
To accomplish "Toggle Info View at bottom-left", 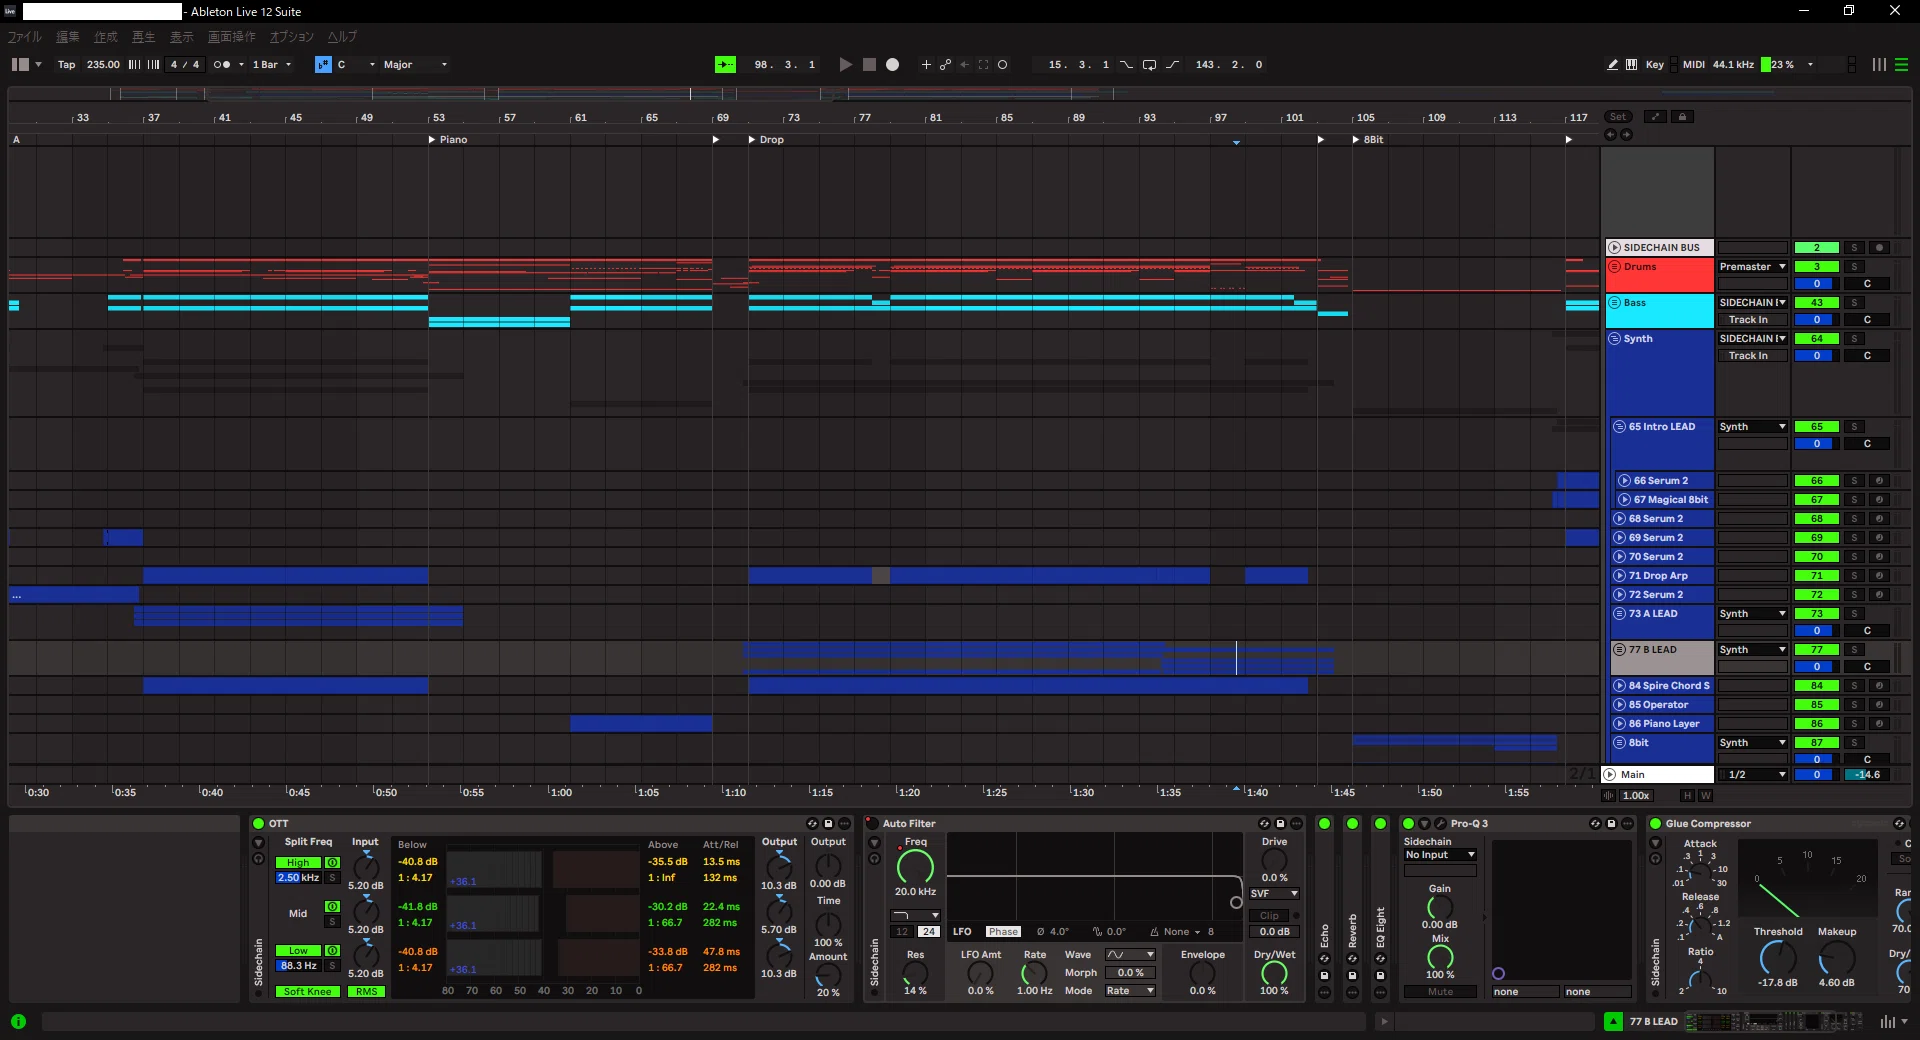I will point(18,1022).
